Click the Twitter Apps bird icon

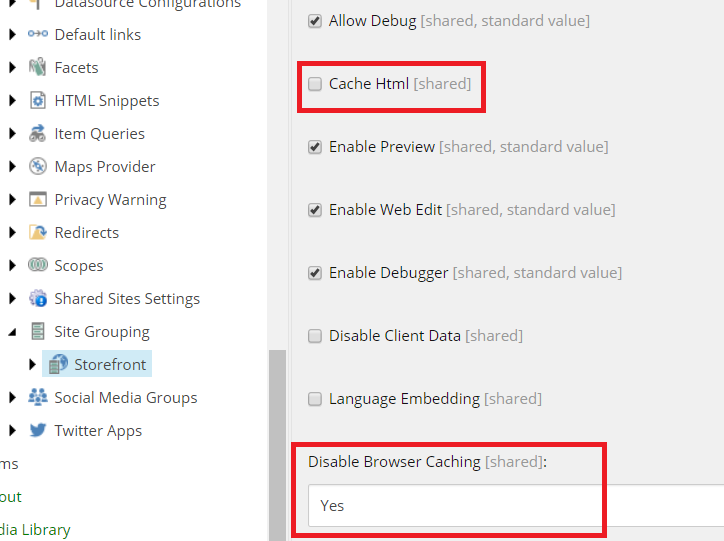[x=38, y=431]
